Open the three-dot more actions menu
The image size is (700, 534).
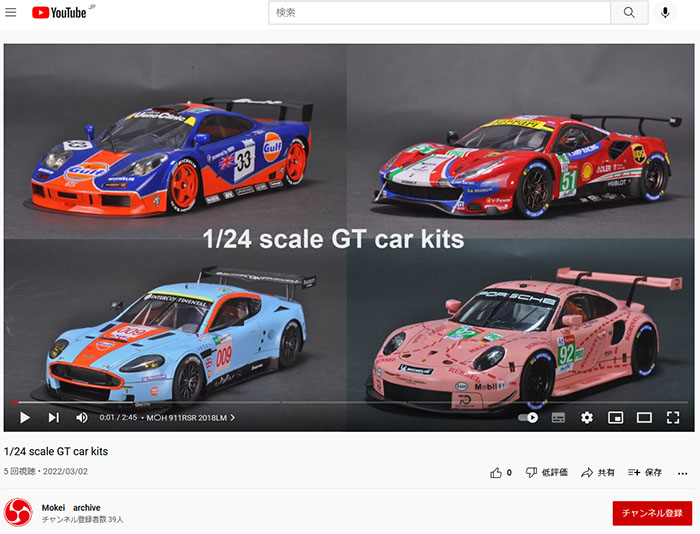(x=682, y=473)
